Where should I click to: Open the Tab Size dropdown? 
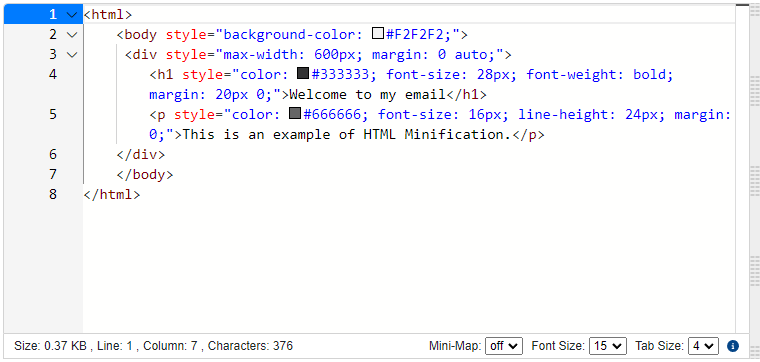pyautogui.click(x=703, y=346)
